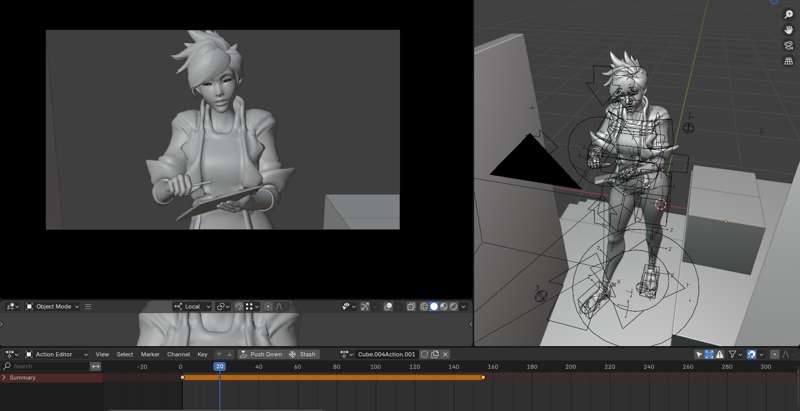Switch perspective/orthographic with the grid icon
The width and height of the screenshot is (800, 411).
789,60
